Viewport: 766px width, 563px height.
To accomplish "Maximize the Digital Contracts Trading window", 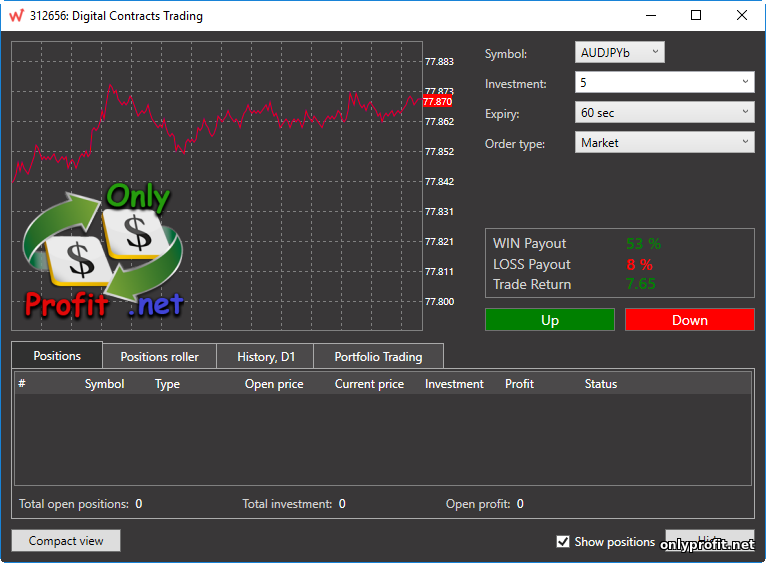I will (696, 16).
